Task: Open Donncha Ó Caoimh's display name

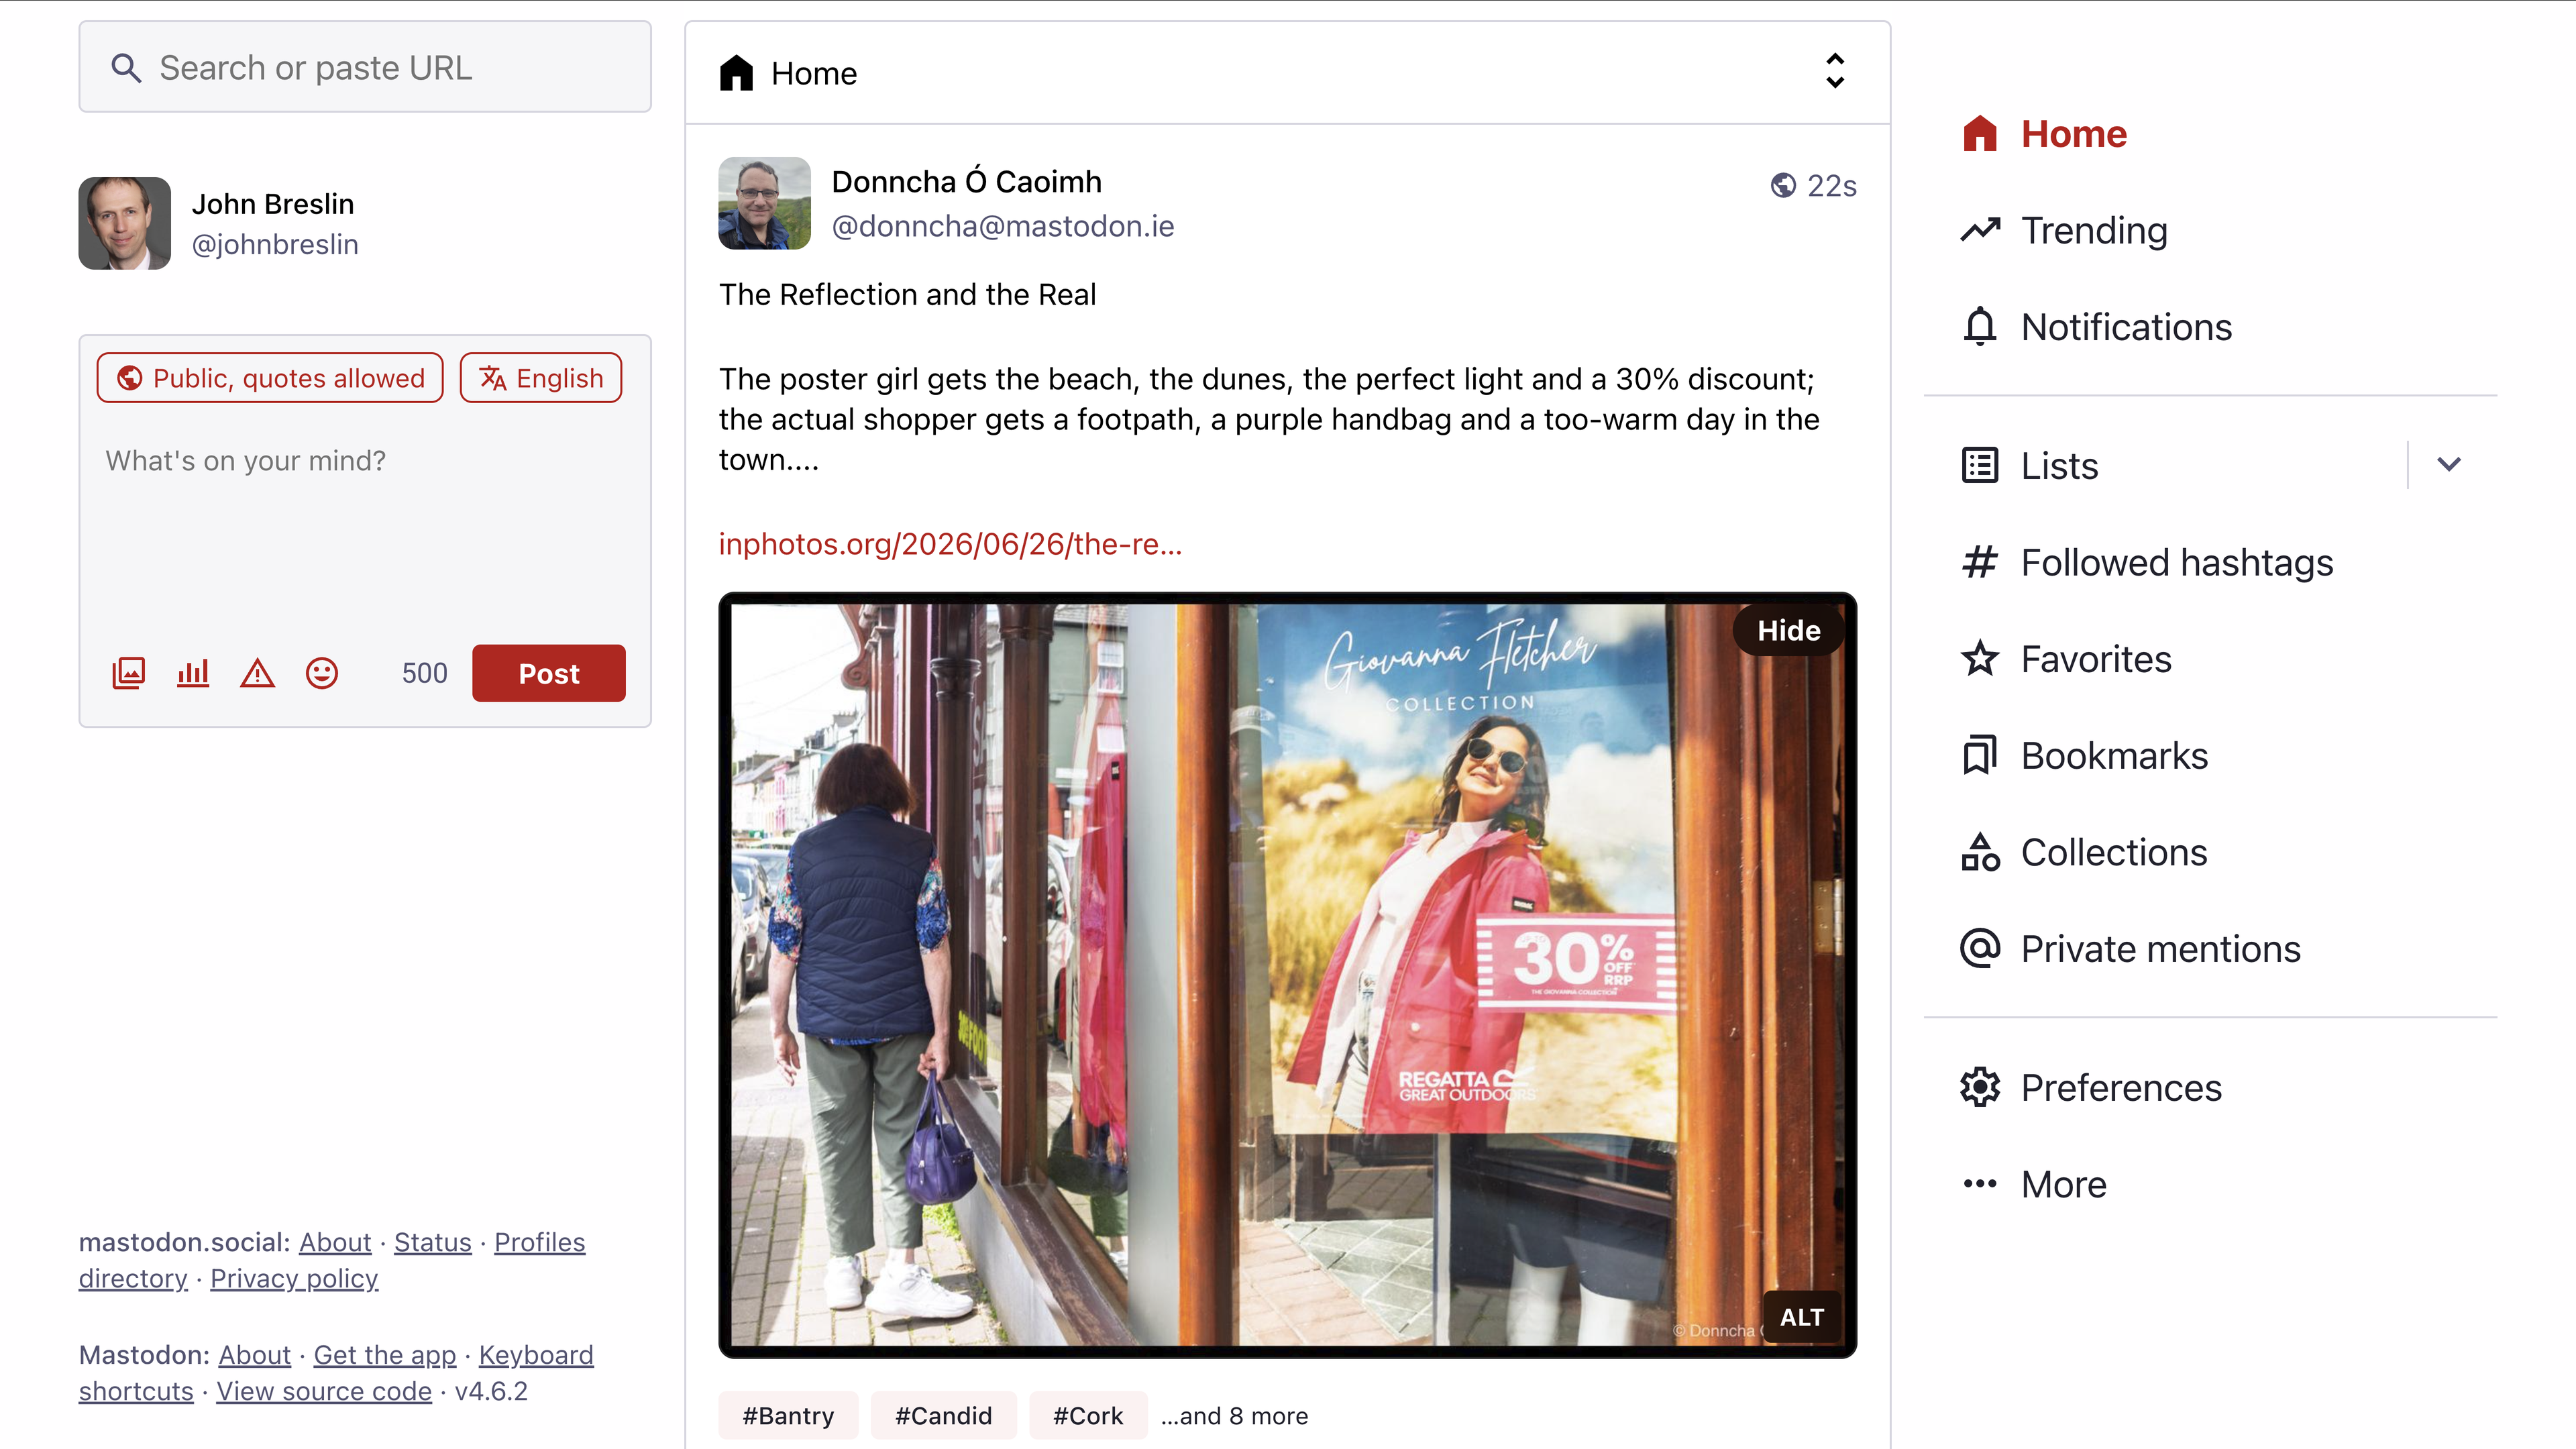Action: click(x=966, y=182)
